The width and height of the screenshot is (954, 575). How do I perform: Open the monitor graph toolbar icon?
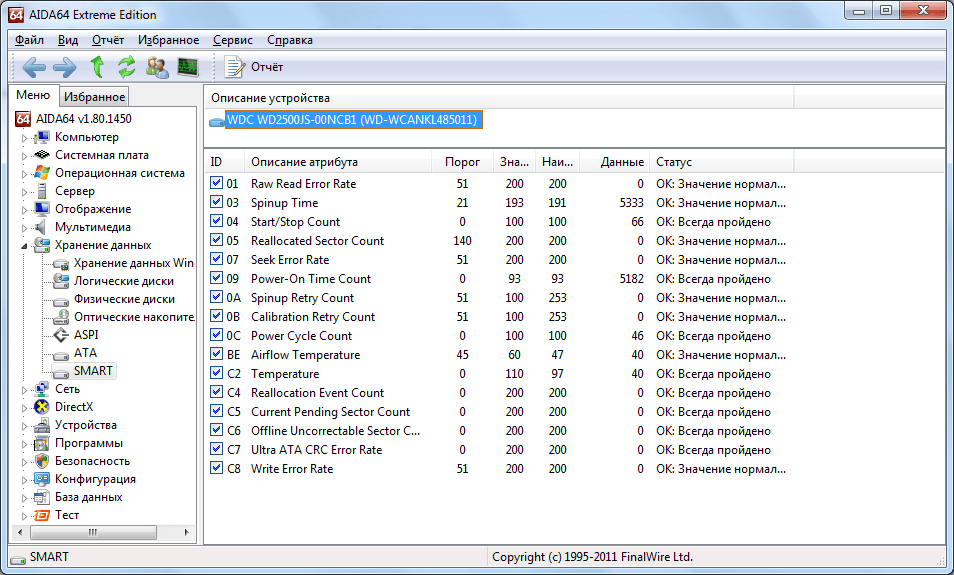[x=187, y=67]
